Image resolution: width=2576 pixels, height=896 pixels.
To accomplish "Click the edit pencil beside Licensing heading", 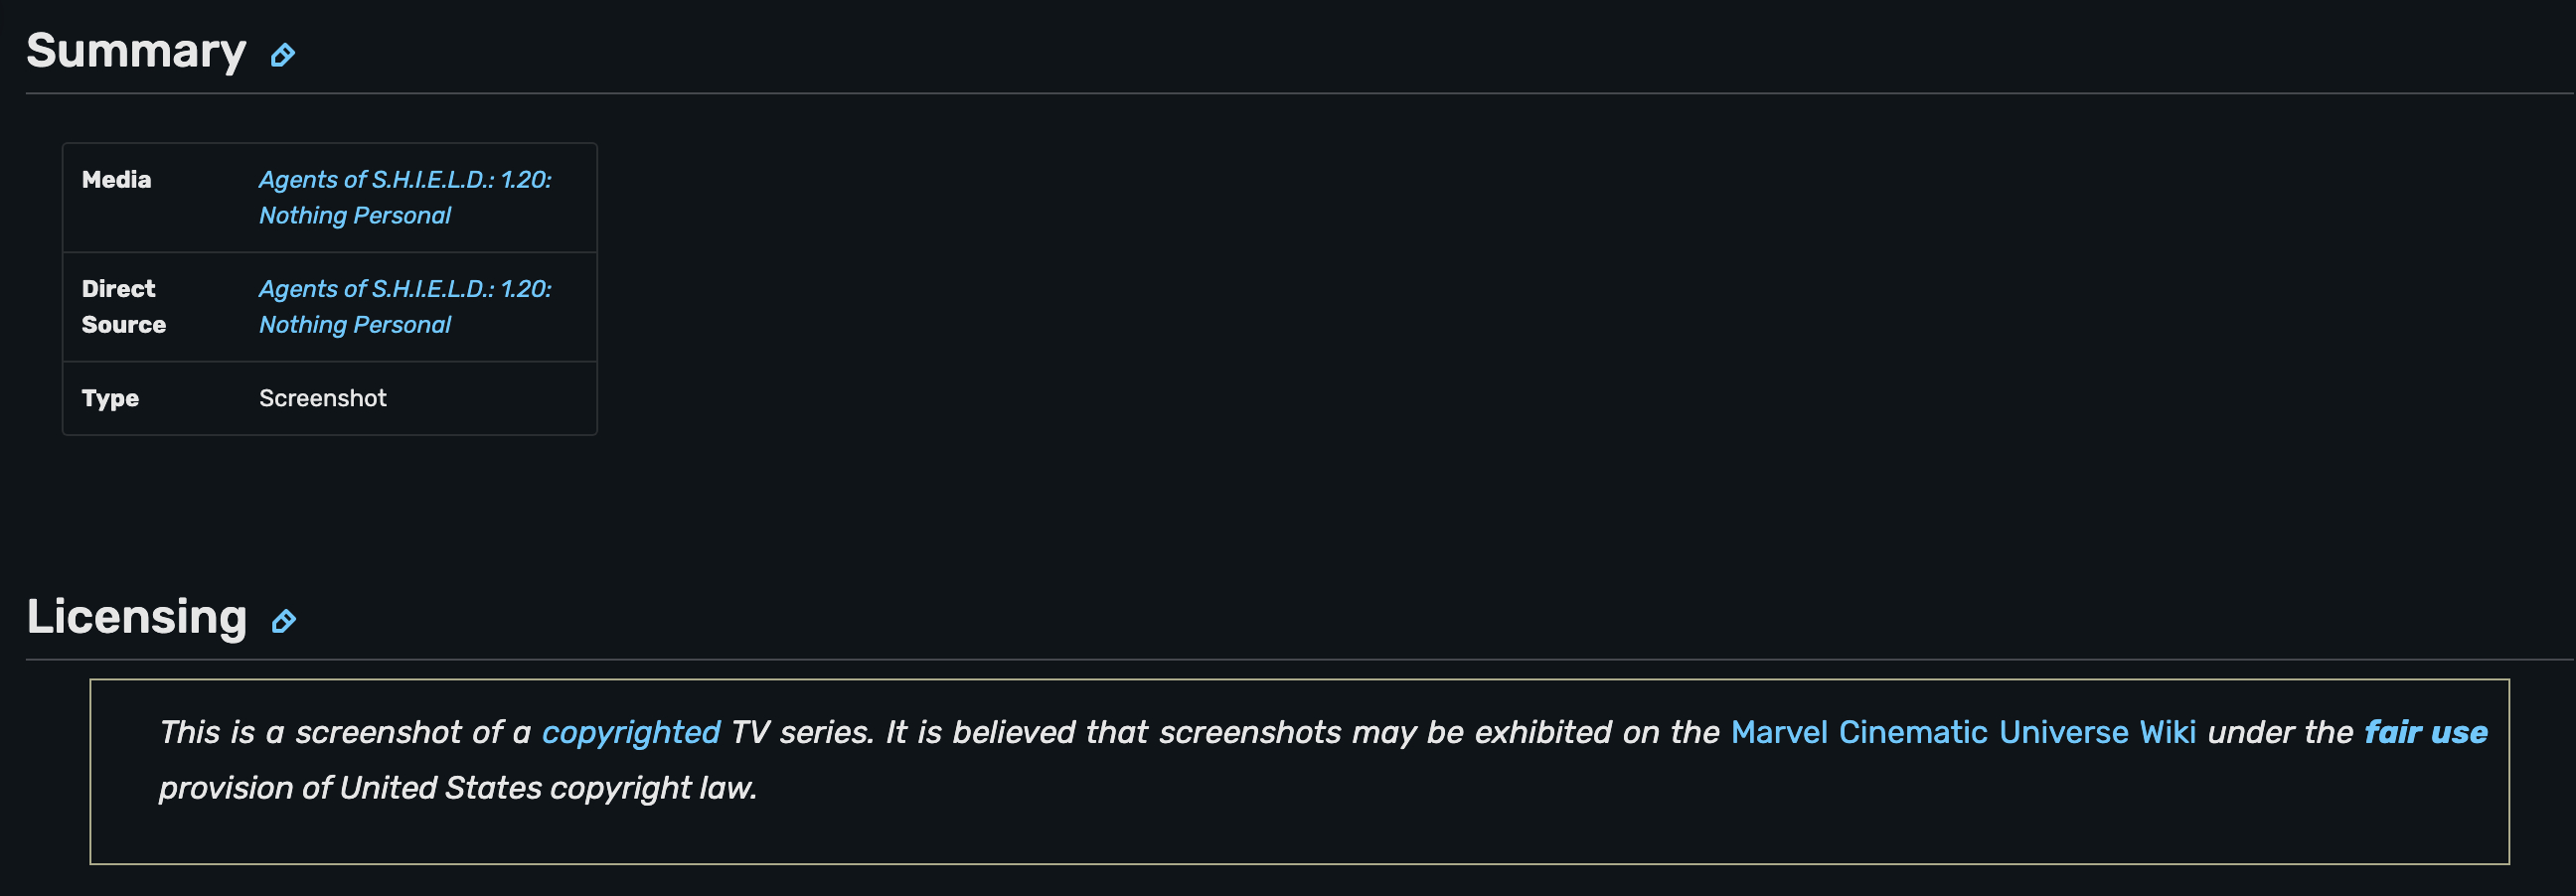I will 284,621.
